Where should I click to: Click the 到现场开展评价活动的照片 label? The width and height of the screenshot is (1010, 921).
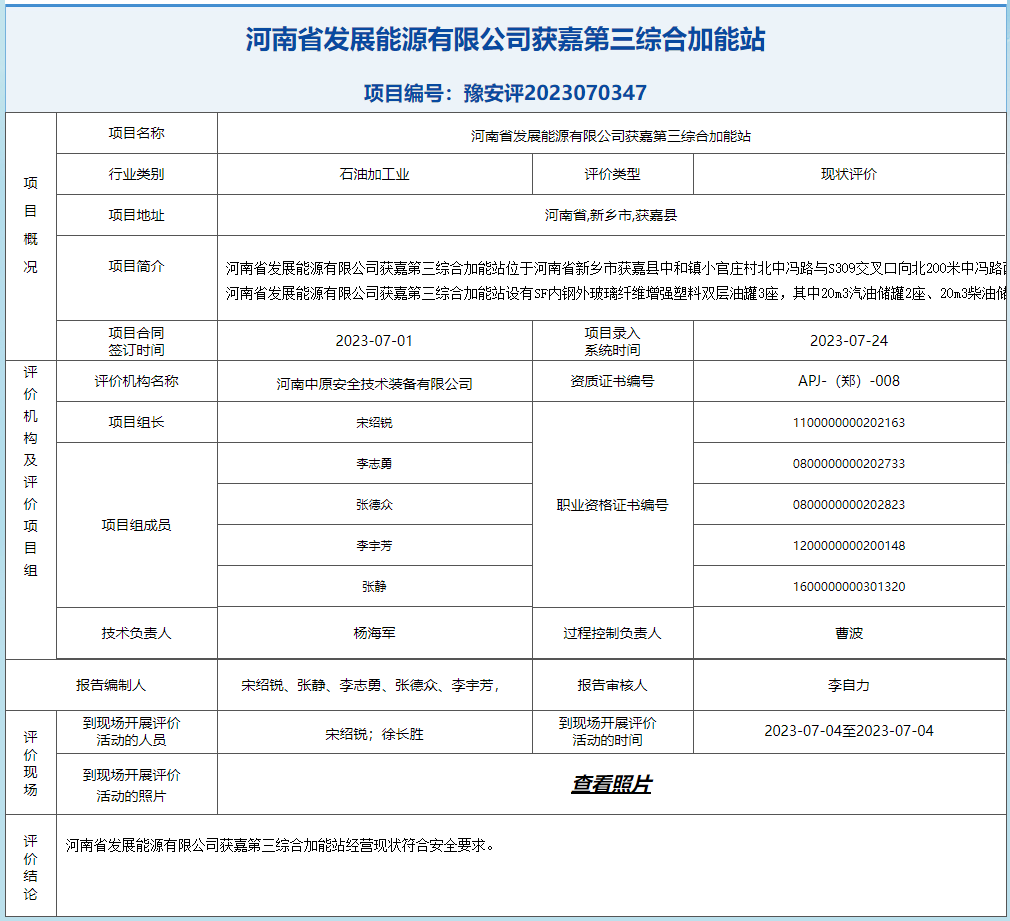click(x=131, y=785)
